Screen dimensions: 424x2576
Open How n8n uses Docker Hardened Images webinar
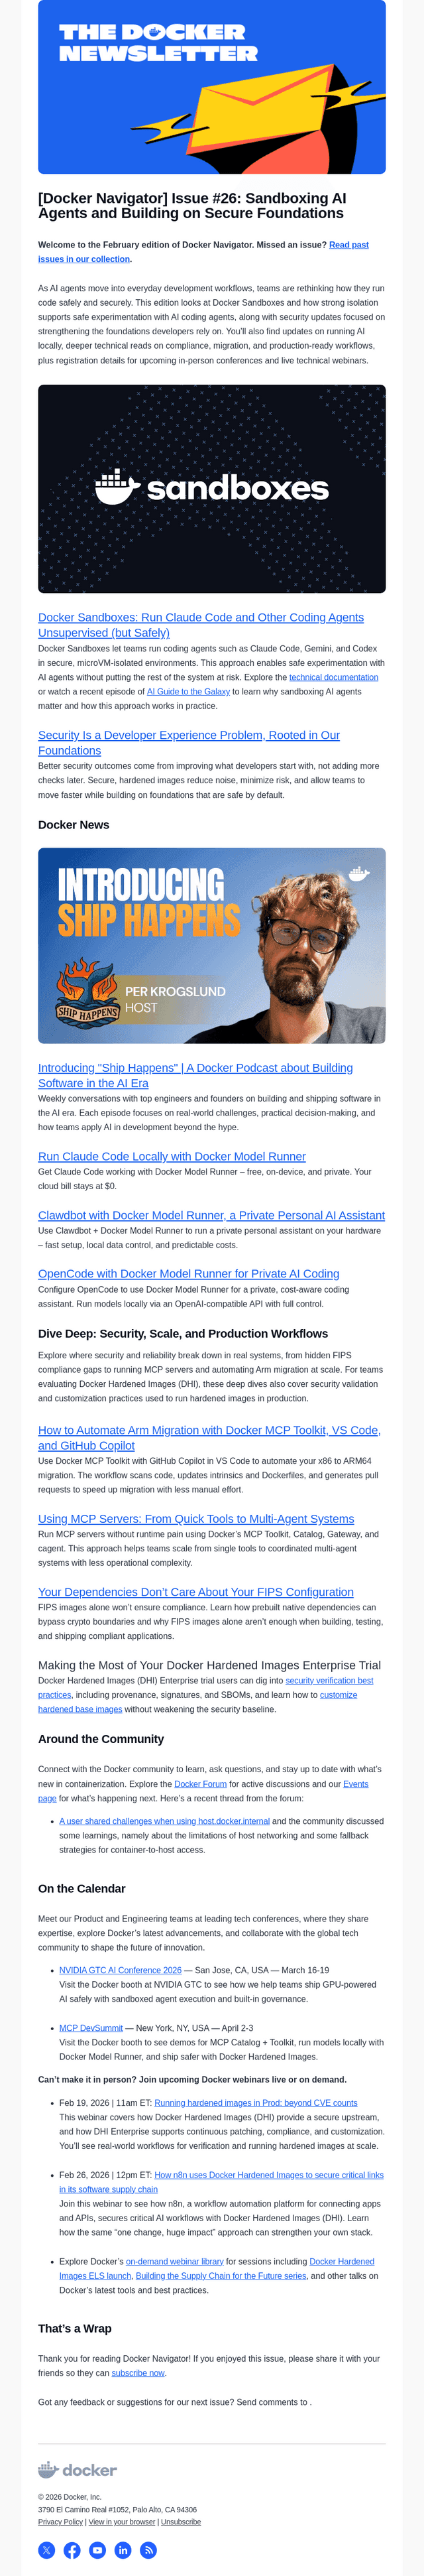[221, 2182]
